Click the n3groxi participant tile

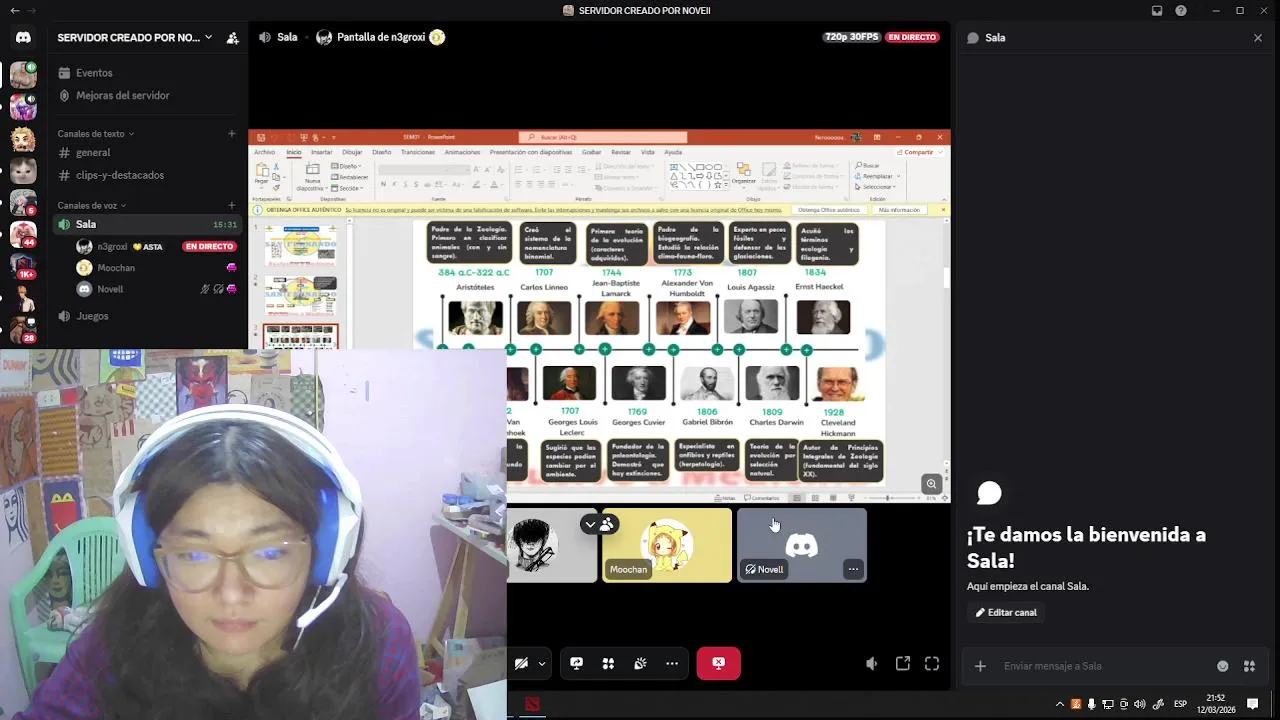(551, 545)
